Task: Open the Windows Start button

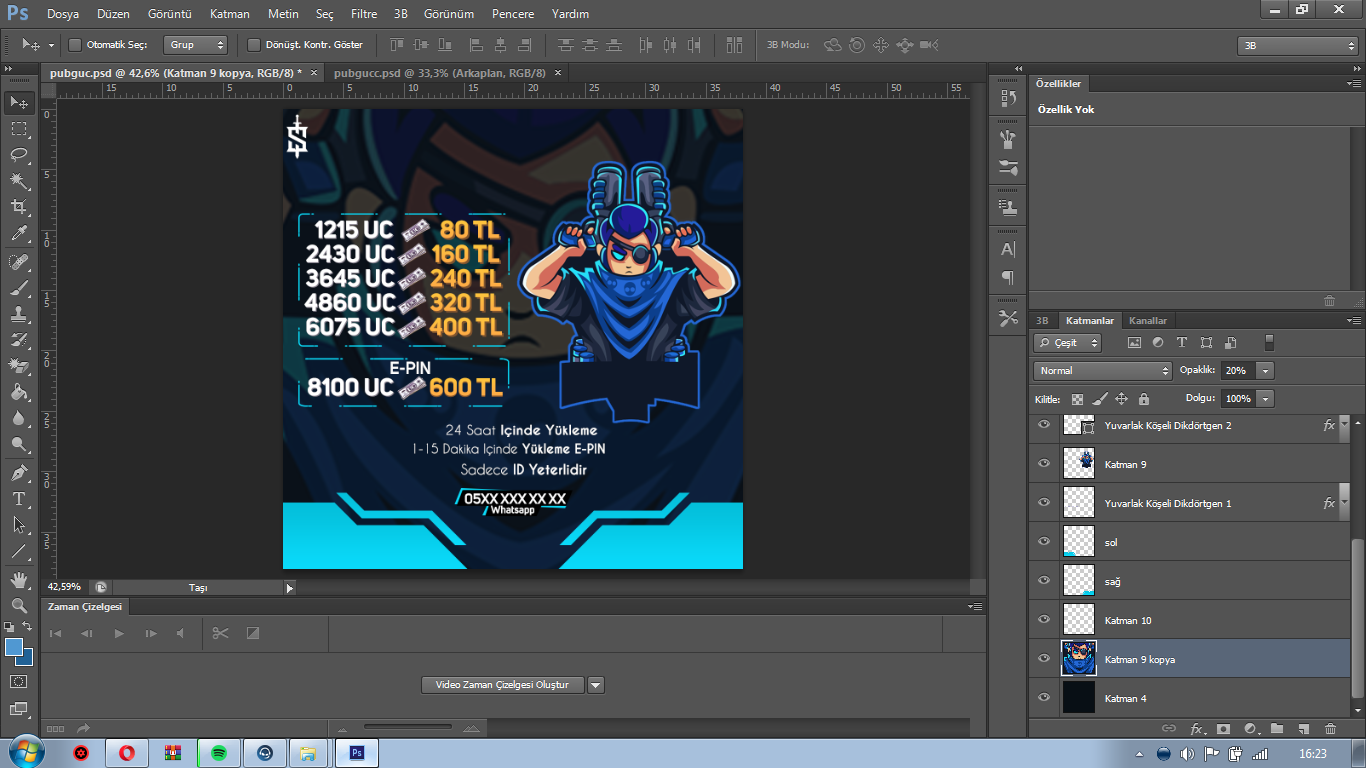Action: (x=24, y=752)
